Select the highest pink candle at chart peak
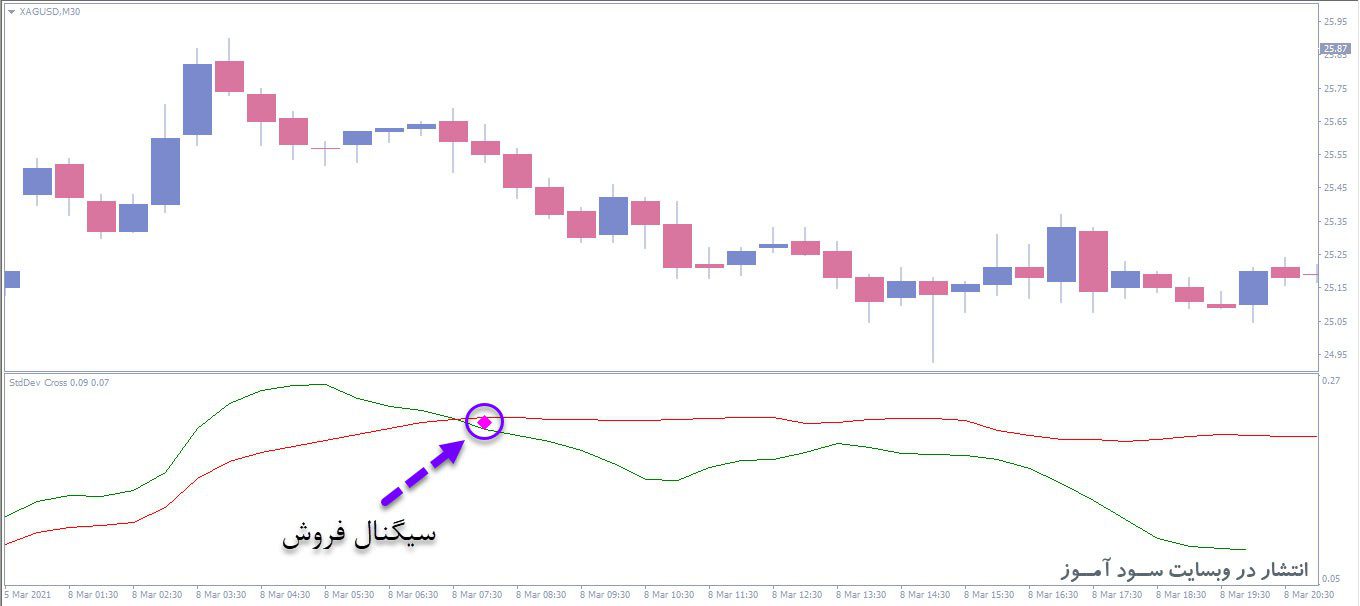Screen dimensions: 1360x606 229,76
